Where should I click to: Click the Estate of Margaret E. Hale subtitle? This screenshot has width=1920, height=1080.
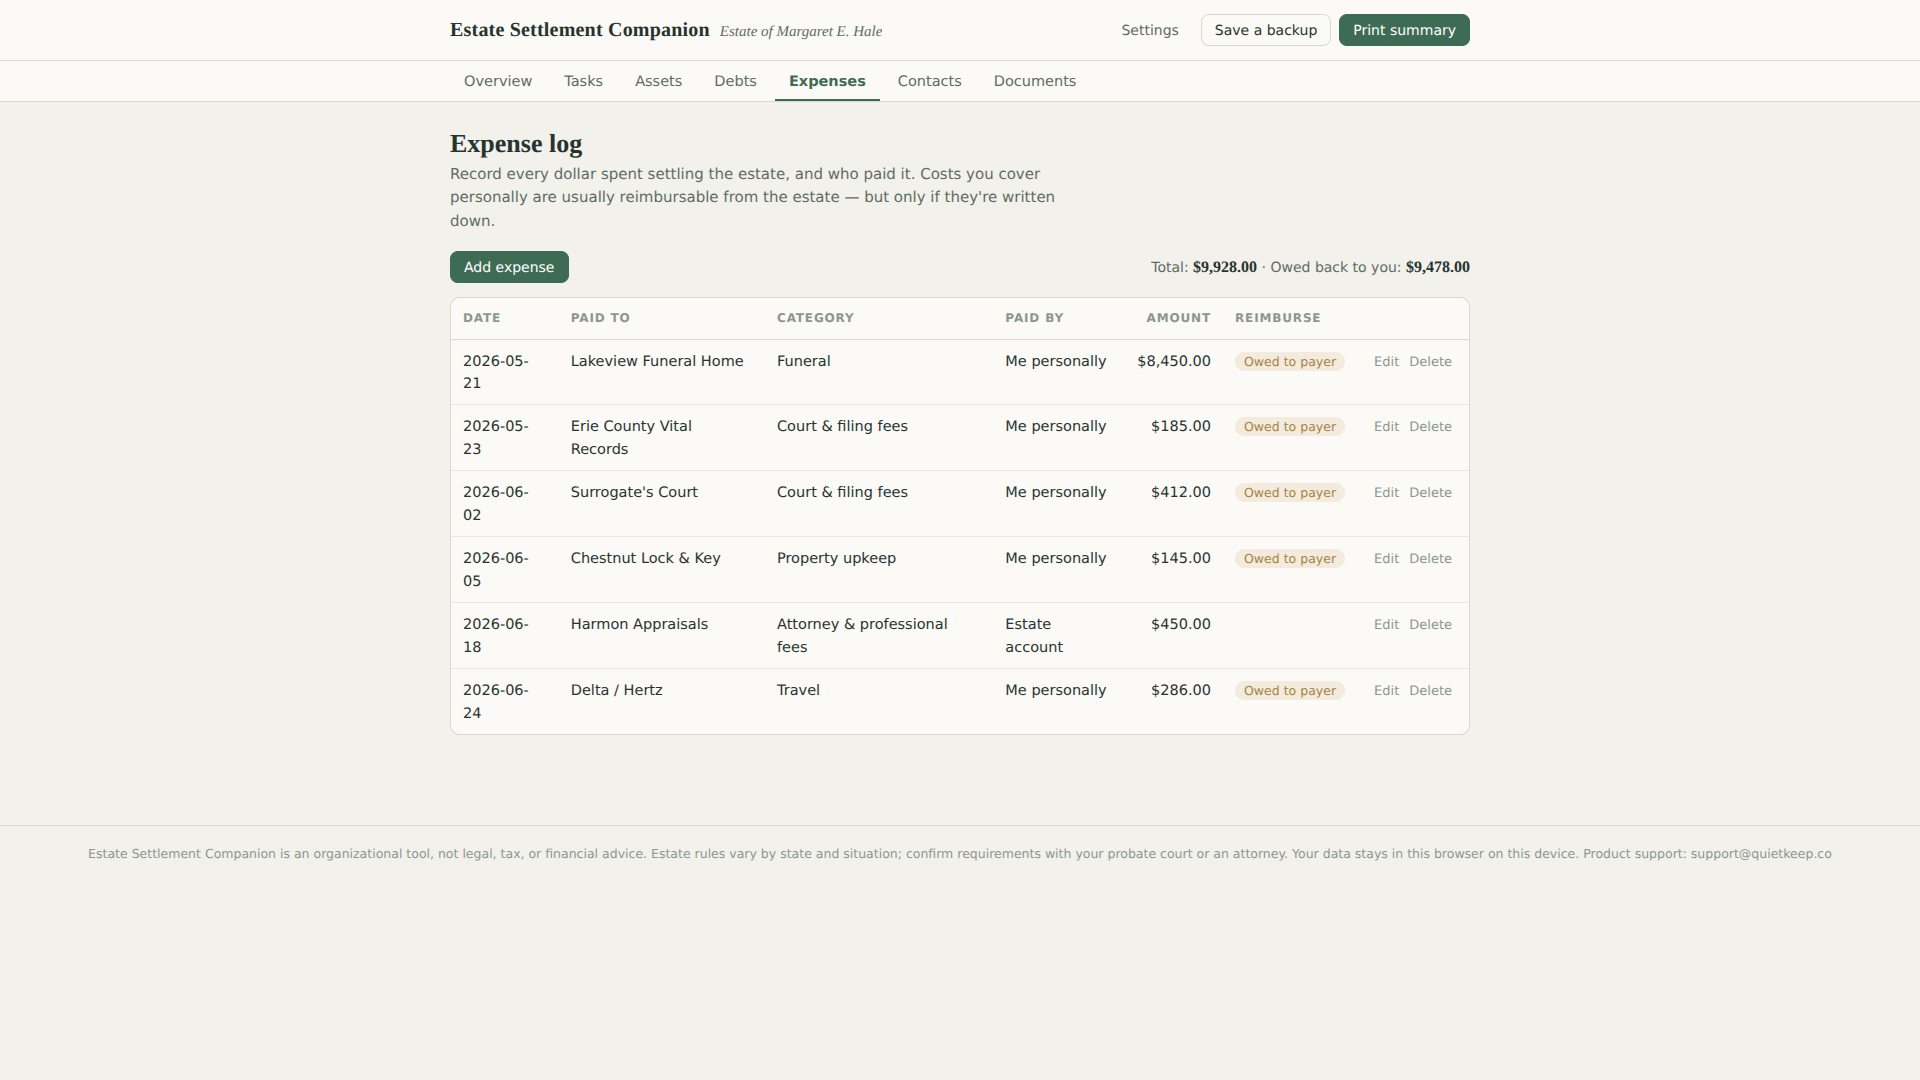coord(800,31)
